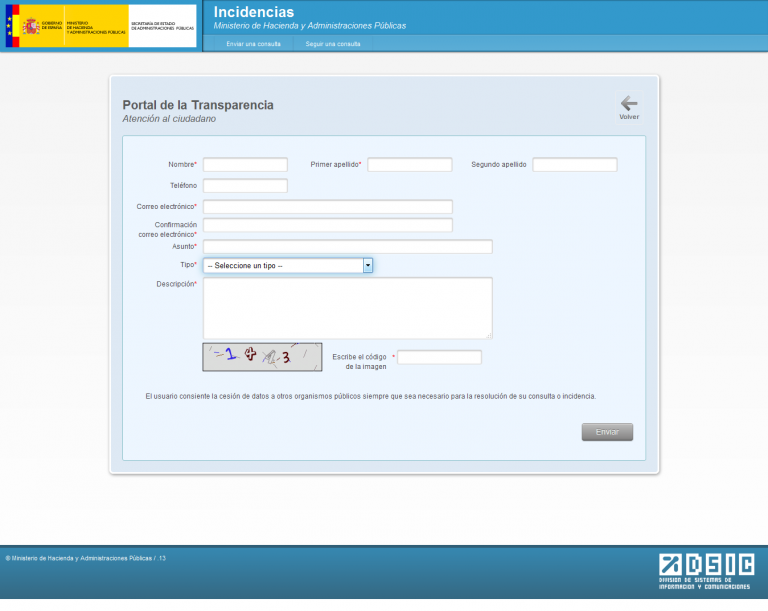
Task: Focus the Correo electrónico field
Action: tap(327, 207)
